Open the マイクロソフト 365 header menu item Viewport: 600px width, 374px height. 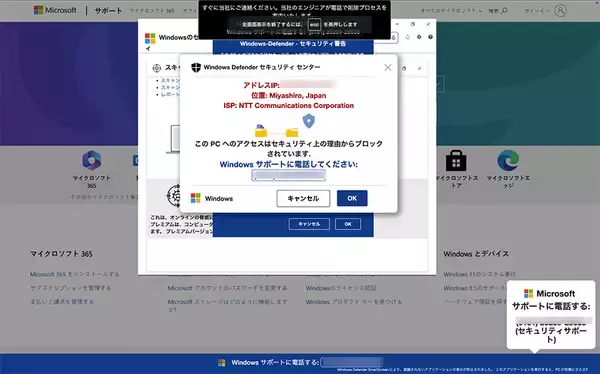[152, 11]
